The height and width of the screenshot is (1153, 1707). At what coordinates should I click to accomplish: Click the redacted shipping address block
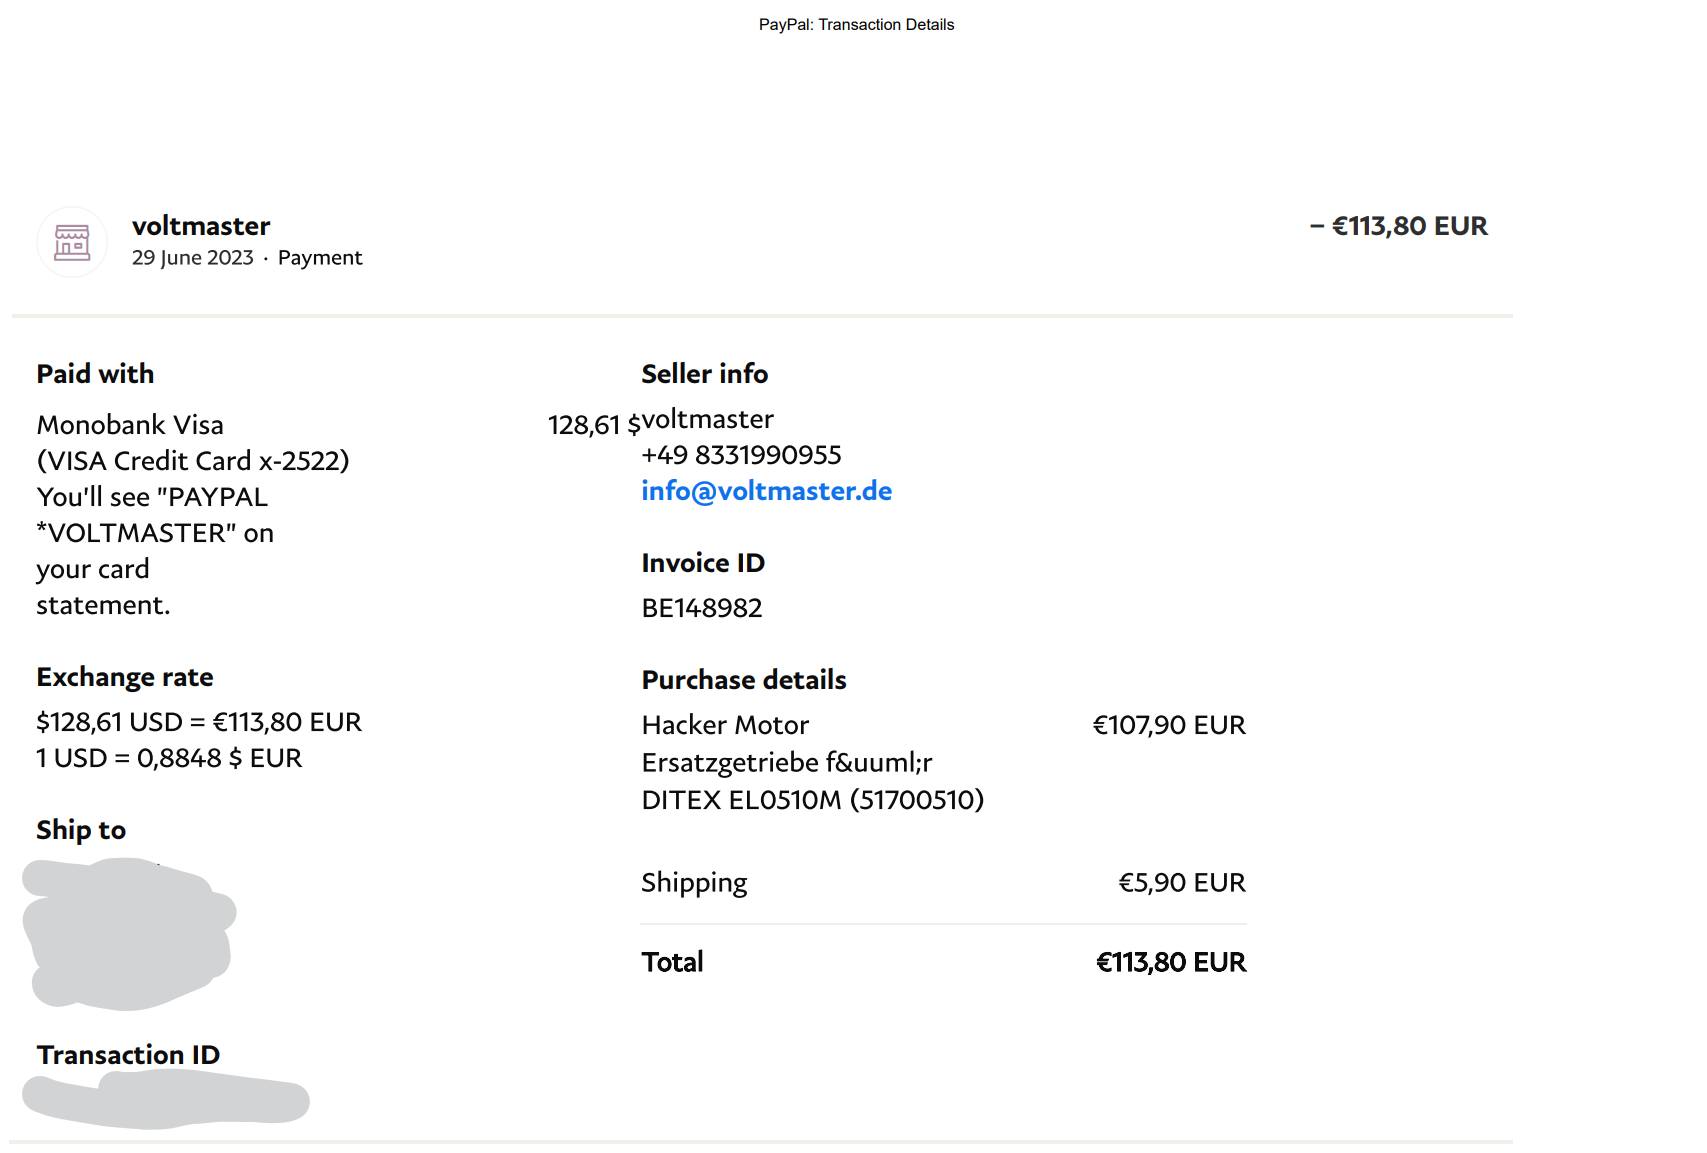coord(129,933)
